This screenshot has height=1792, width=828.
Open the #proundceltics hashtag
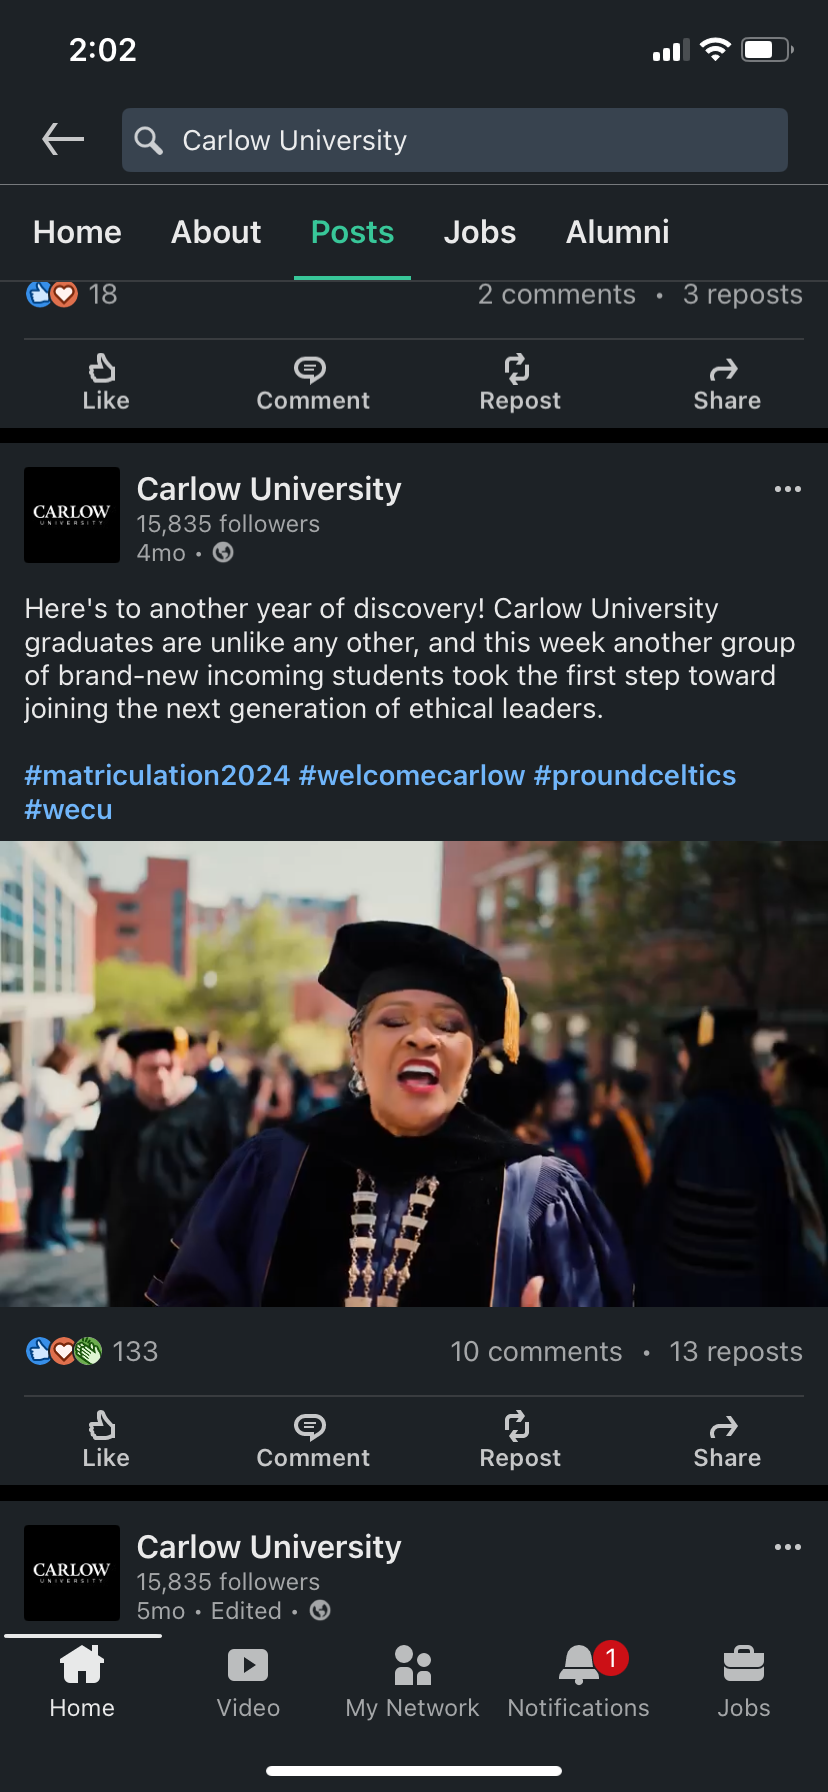635,776
